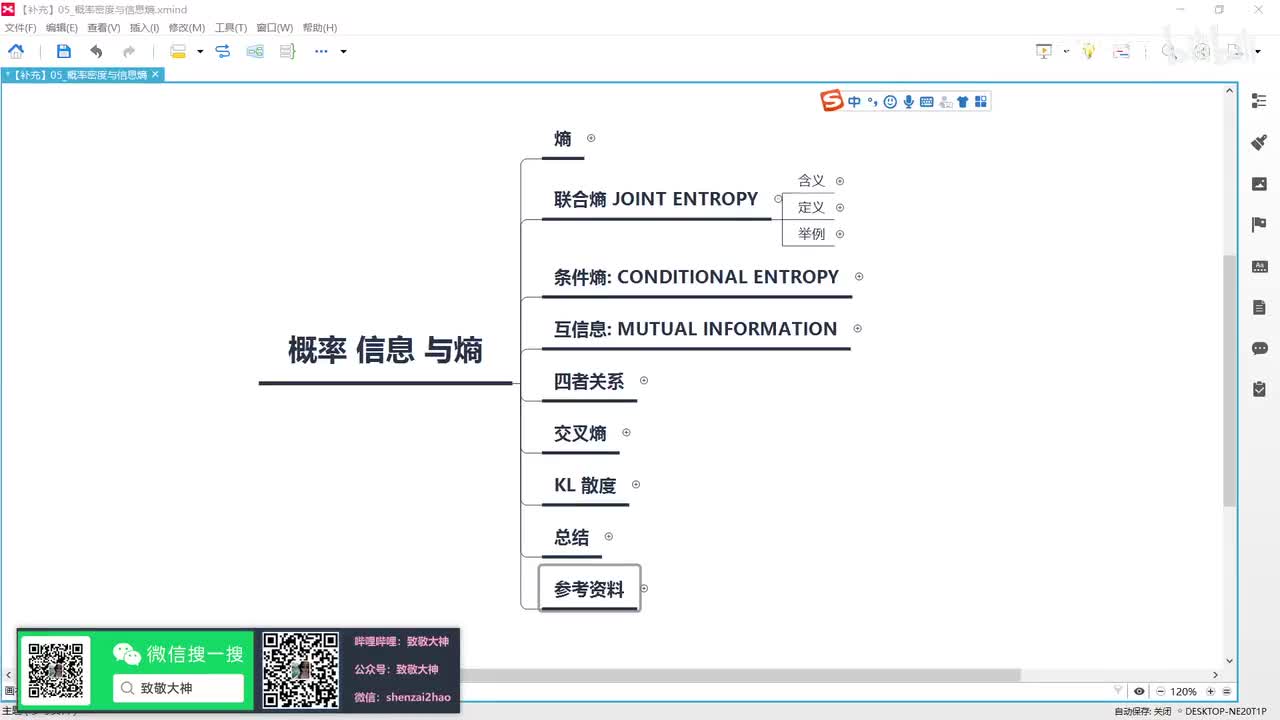Expand the 参考资料 topic
Screen dimensions: 1280x720
pyautogui.click(x=644, y=588)
